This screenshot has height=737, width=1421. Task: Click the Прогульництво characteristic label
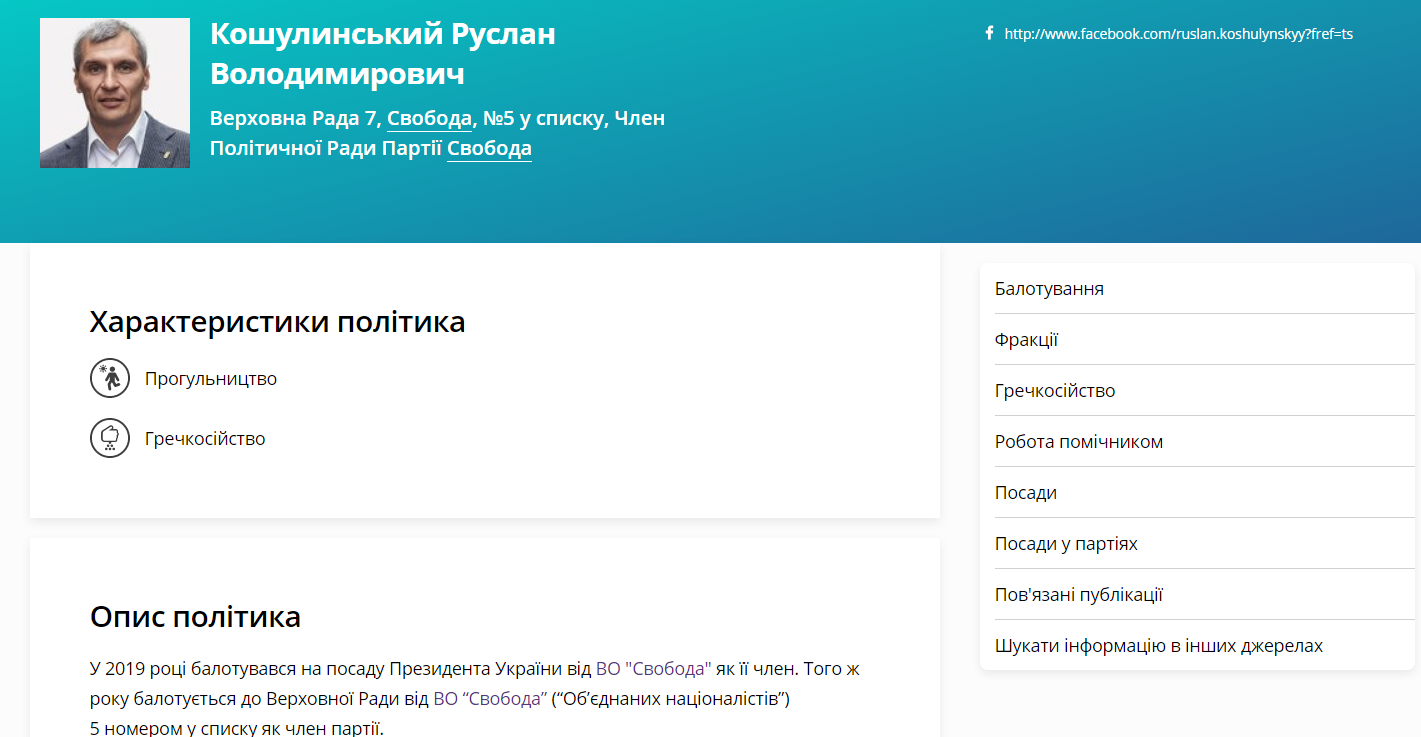pyautogui.click(x=211, y=379)
